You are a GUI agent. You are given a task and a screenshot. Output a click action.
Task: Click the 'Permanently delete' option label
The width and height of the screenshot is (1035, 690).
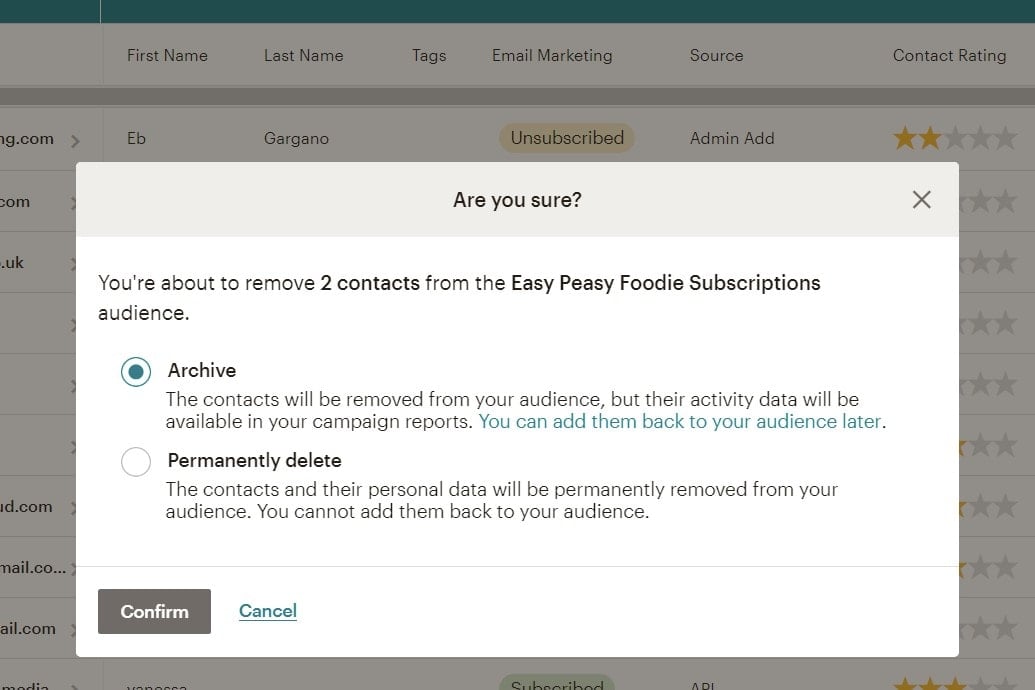254,460
